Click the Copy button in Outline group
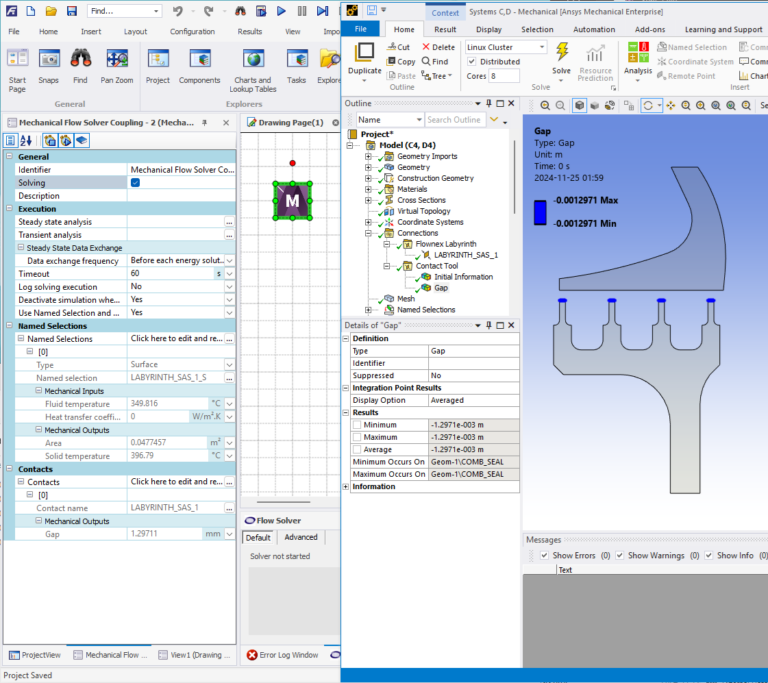This screenshot has width=768, height=683. (x=401, y=62)
